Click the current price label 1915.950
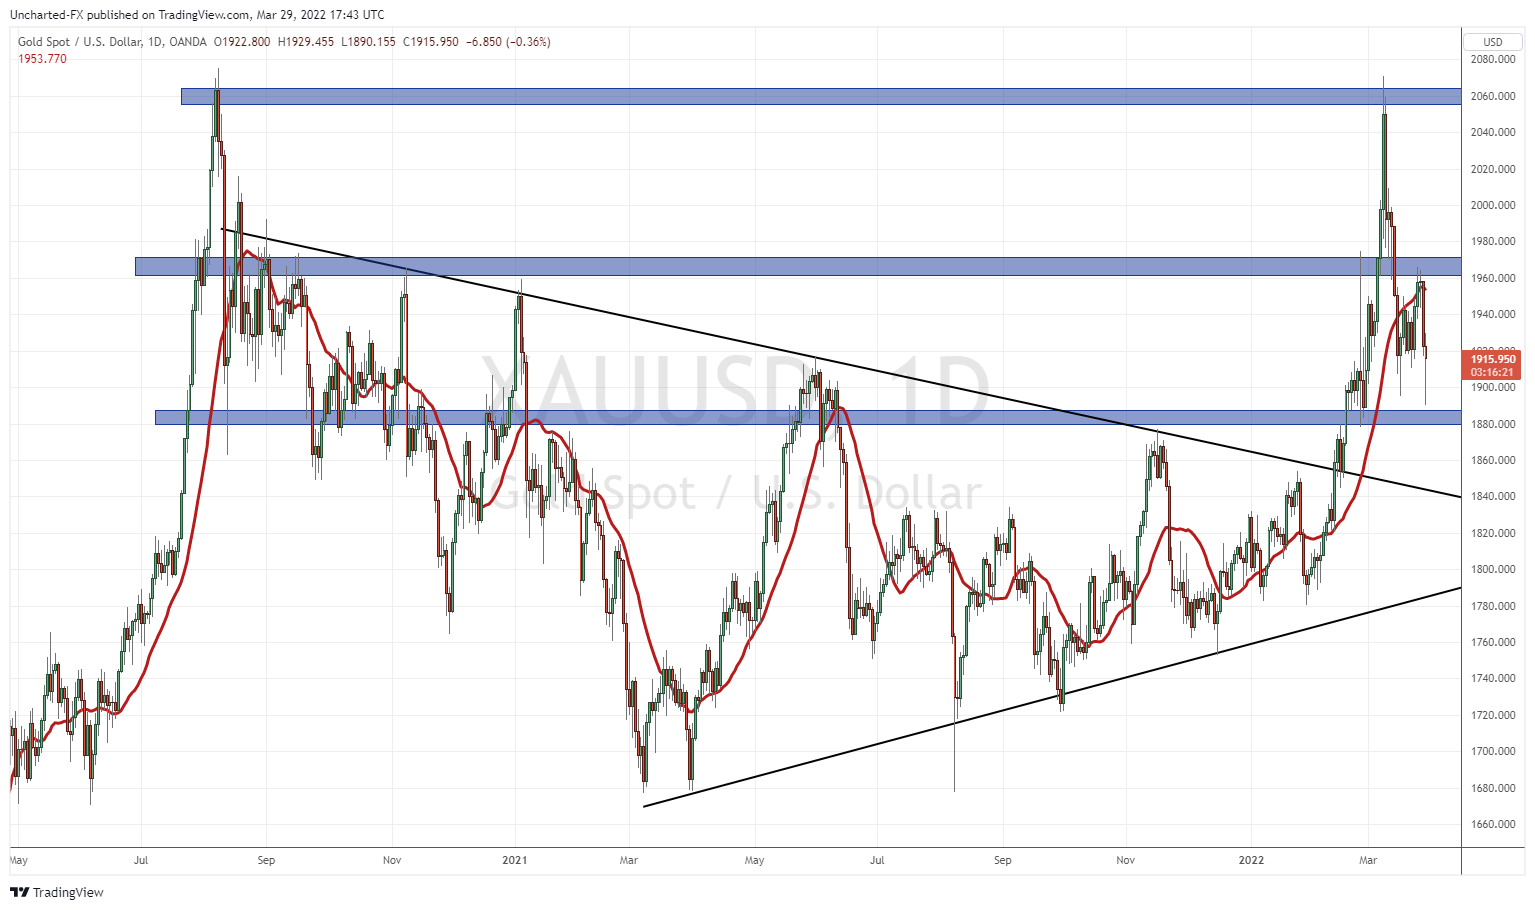Viewport: 1535px width, 910px height. click(x=1492, y=359)
